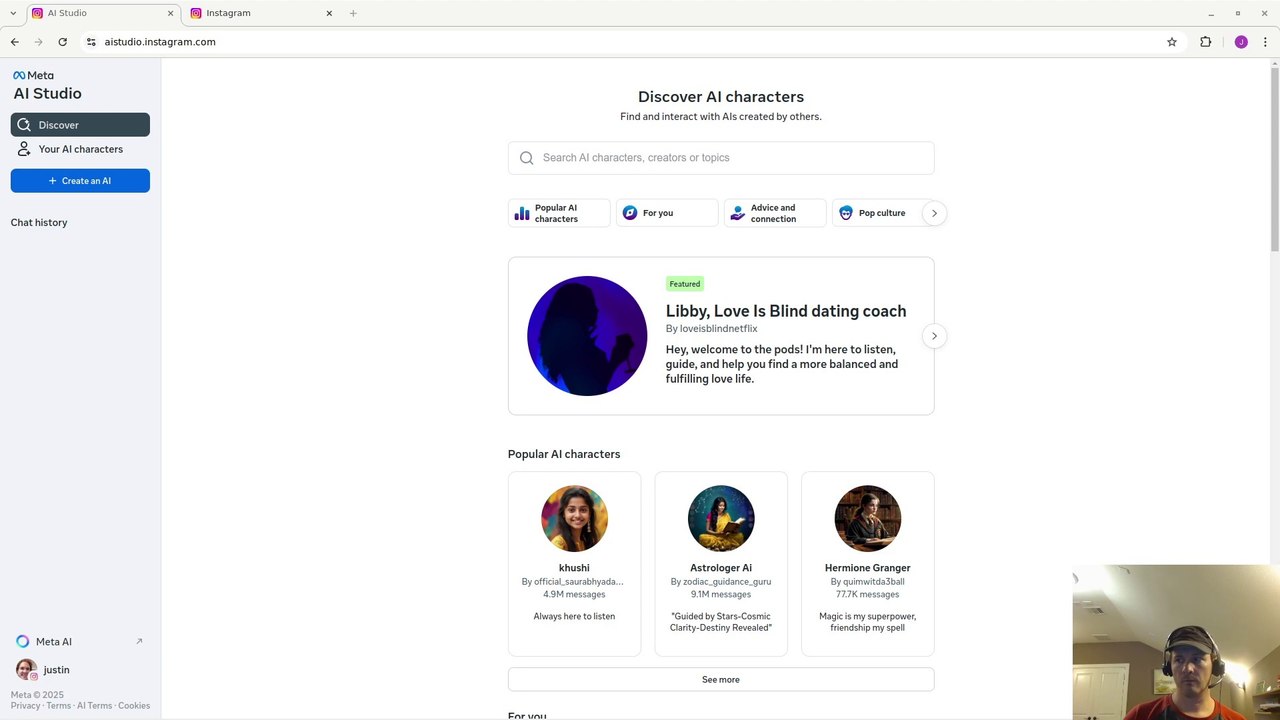Go back using the browser back arrow
The image size is (1280, 720).
pos(14,42)
